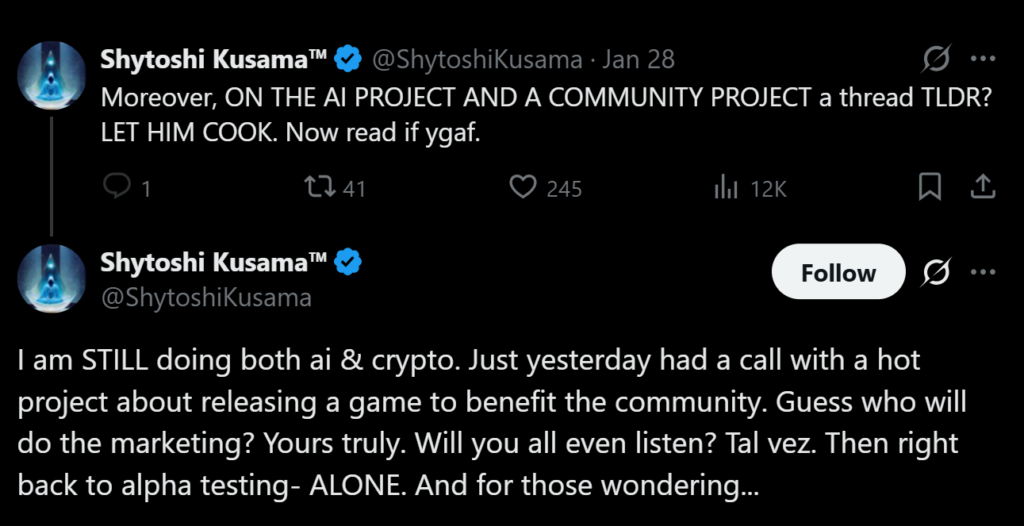Open the @ShytoshiKusama handle beside Jan 28
Screen dimensions: 1024x526
coord(476,60)
